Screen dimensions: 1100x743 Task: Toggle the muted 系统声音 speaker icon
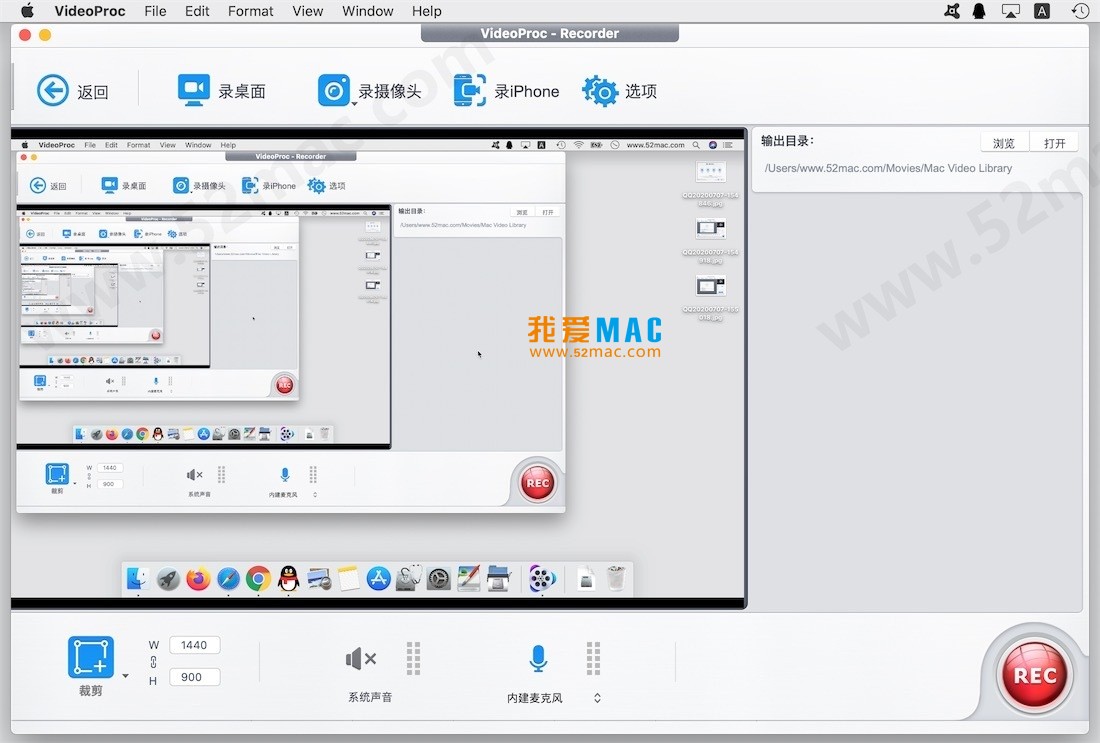[x=361, y=659]
